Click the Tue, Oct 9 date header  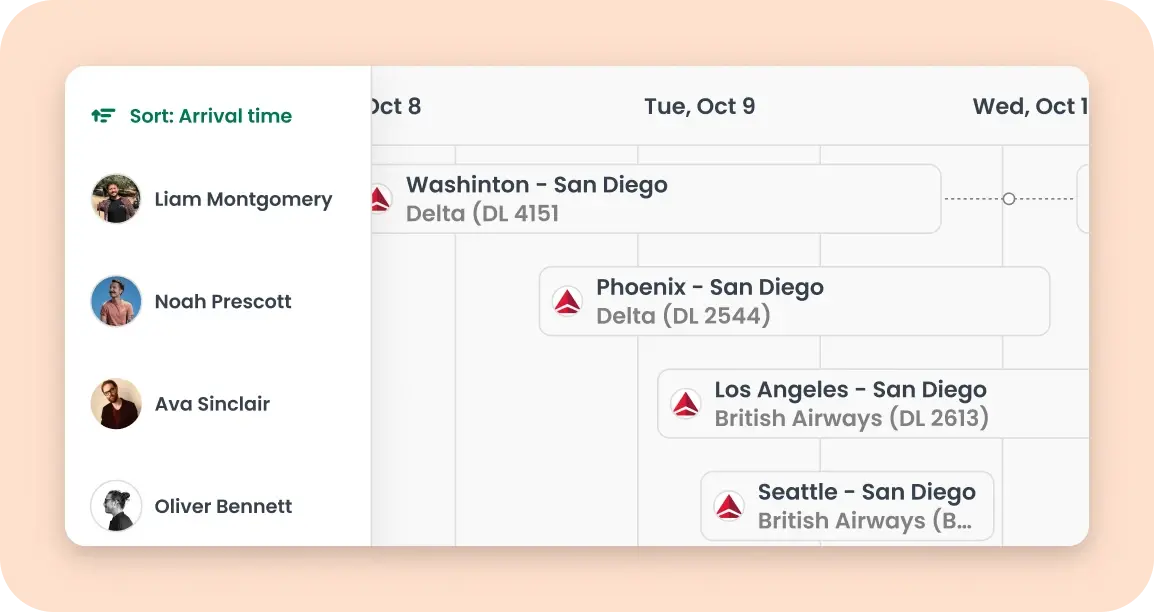click(699, 106)
